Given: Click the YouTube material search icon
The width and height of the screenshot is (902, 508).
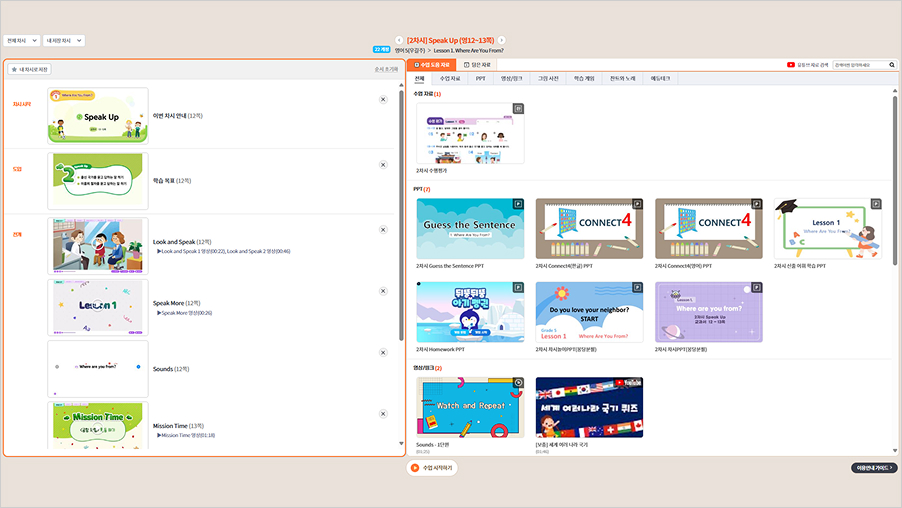Looking at the screenshot, I should pyautogui.click(x=791, y=65).
